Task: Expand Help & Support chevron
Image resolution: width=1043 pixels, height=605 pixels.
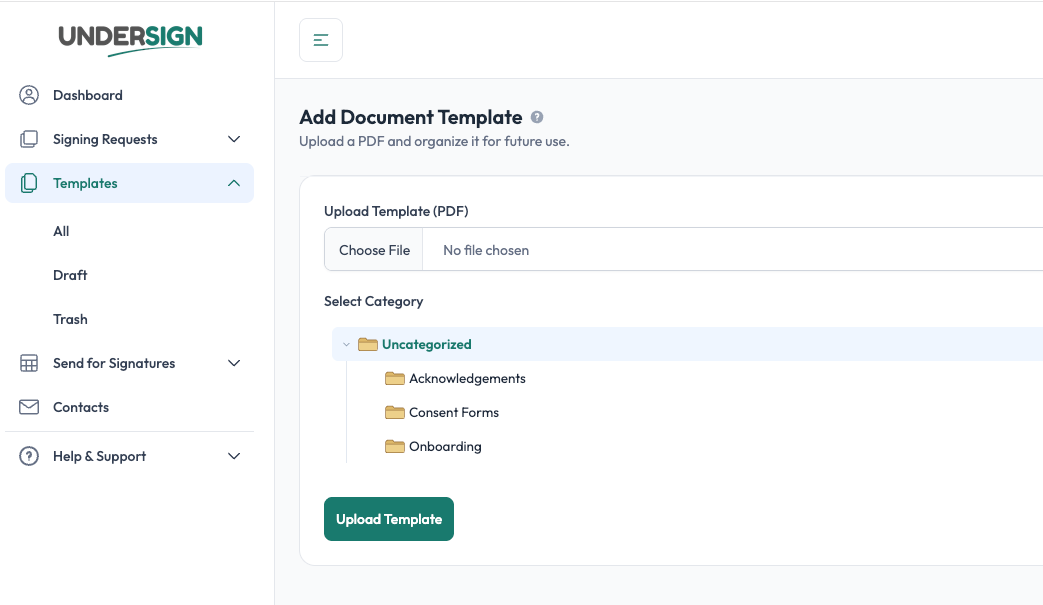Action: [x=234, y=456]
